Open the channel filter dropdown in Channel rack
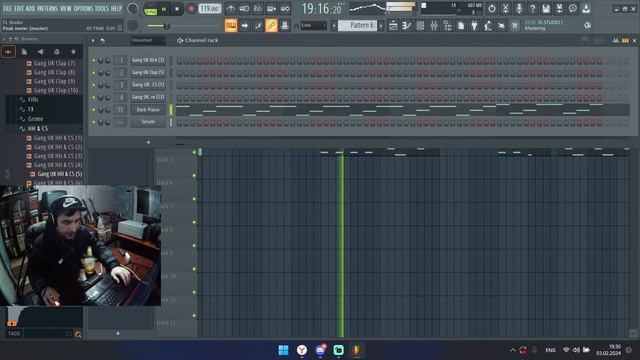Image resolution: width=640 pixels, height=360 pixels. point(148,40)
